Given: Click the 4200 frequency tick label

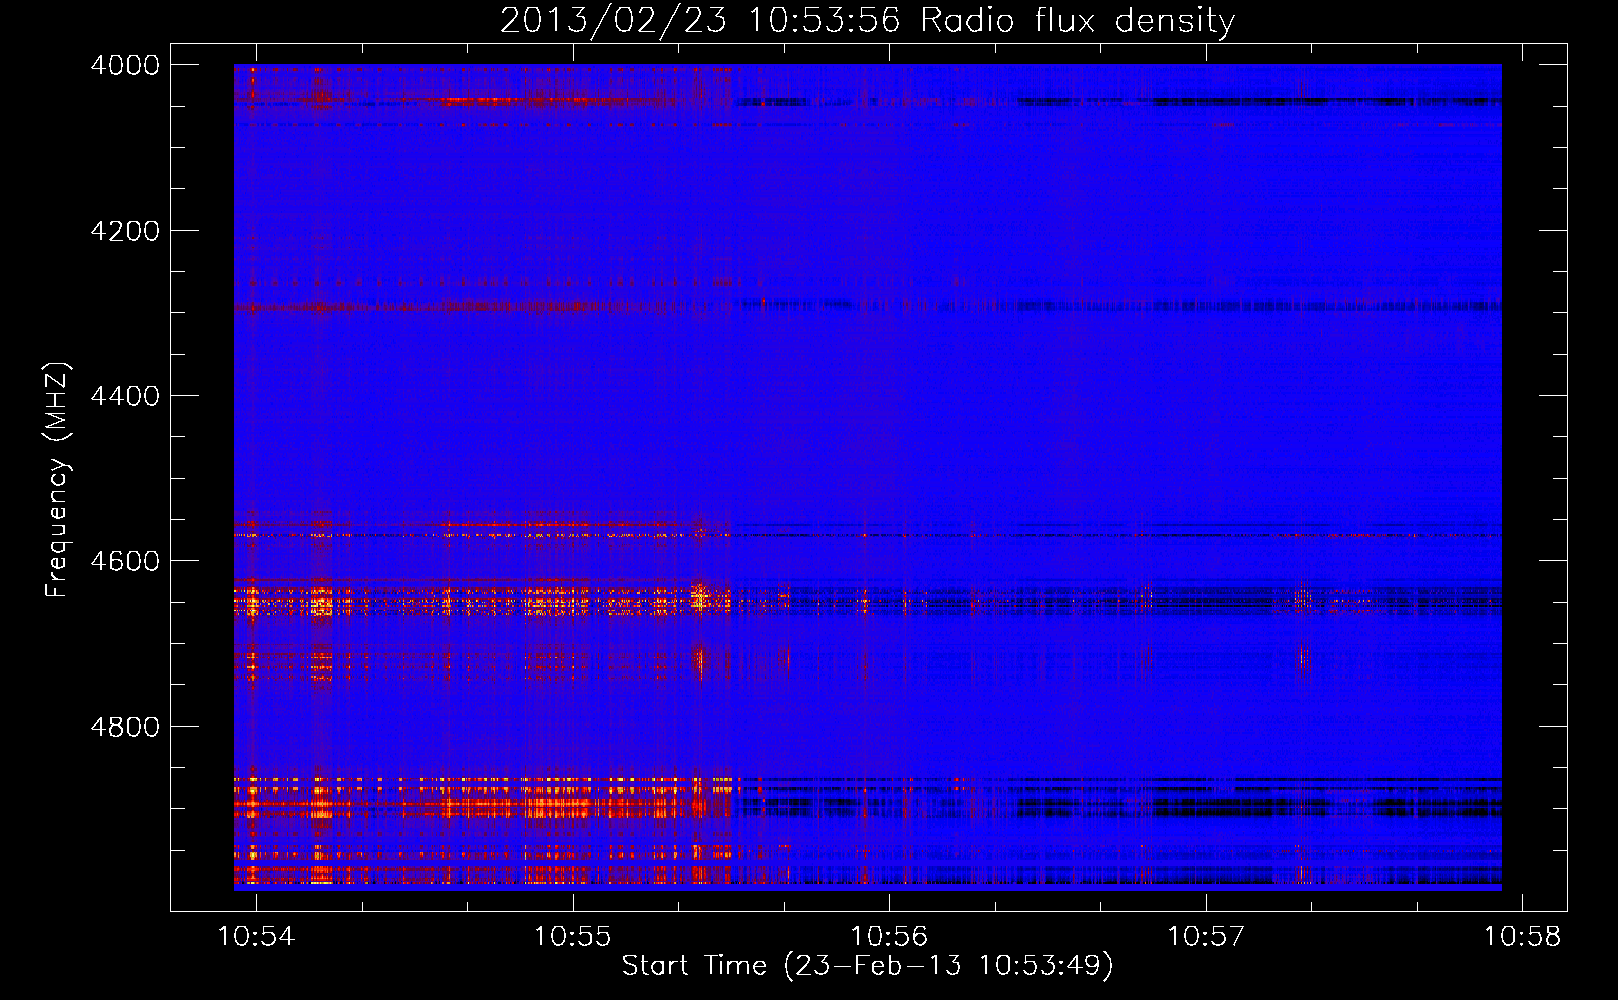Looking at the screenshot, I should coord(125,231).
